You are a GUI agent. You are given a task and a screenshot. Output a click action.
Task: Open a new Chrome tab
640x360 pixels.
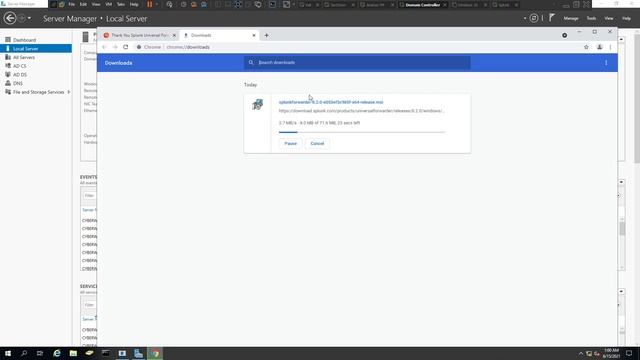(267, 36)
